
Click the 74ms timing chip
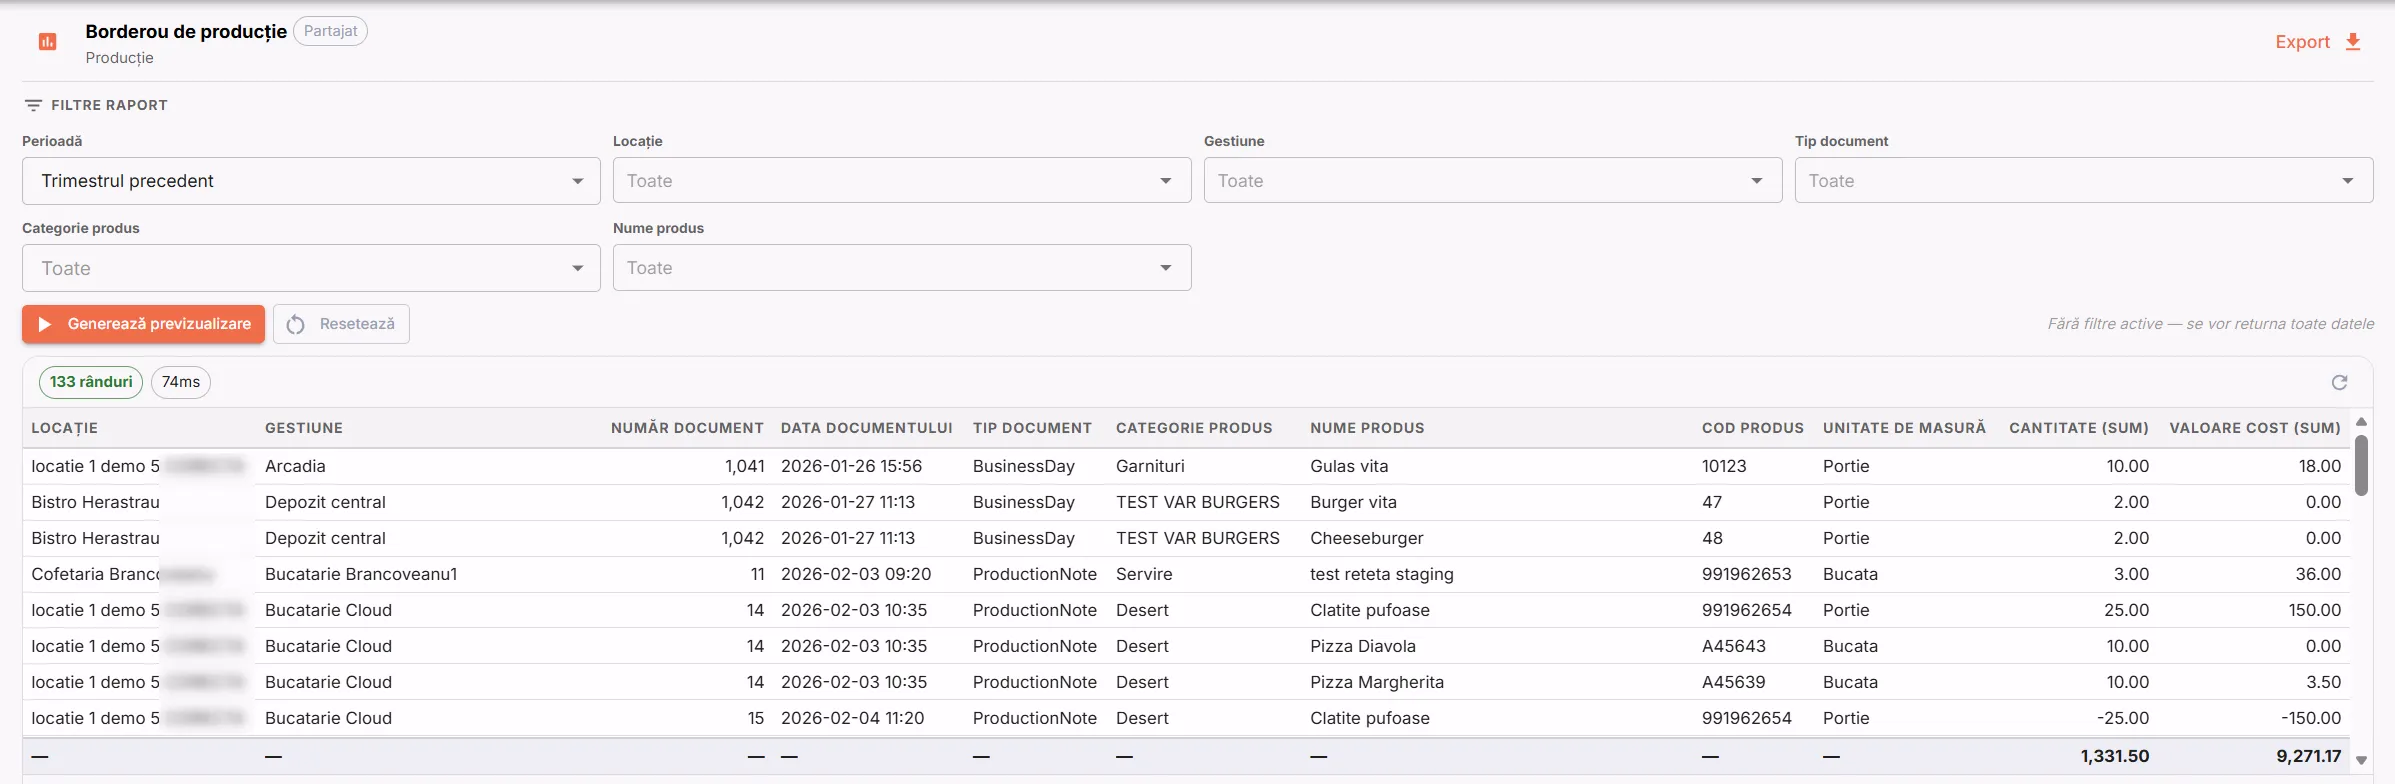(x=181, y=382)
